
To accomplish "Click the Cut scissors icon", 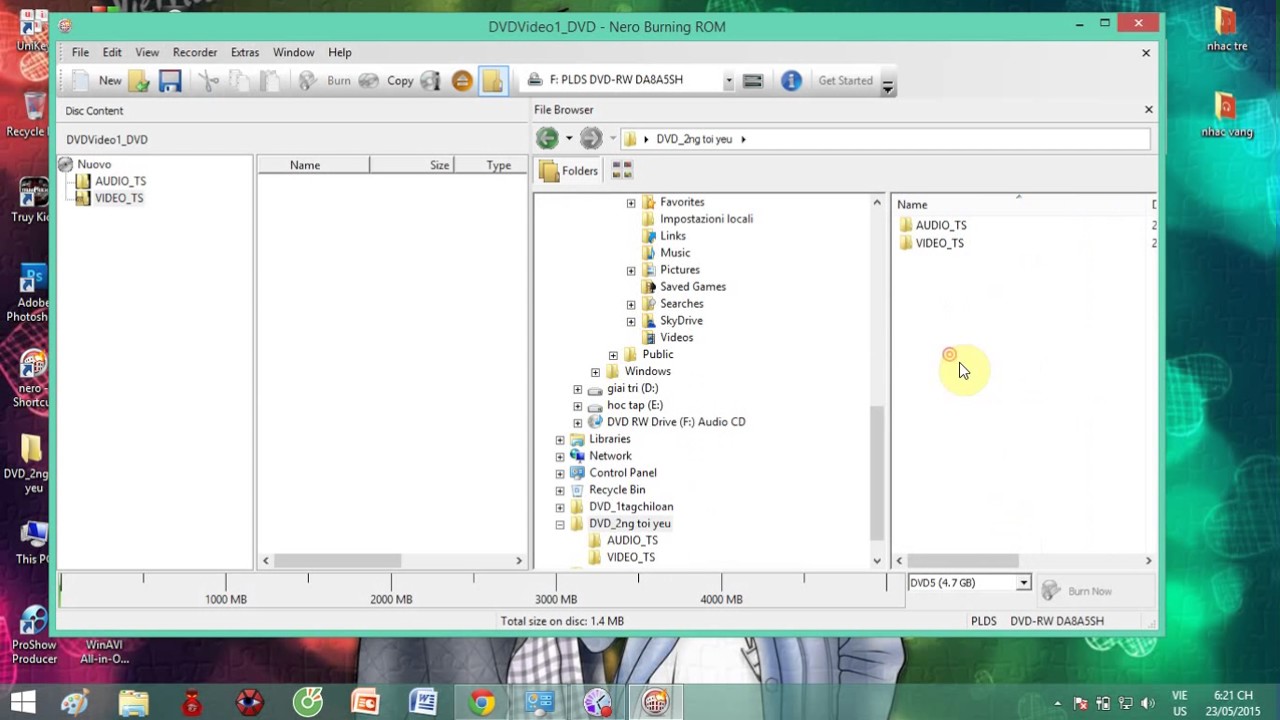I will (209, 81).
